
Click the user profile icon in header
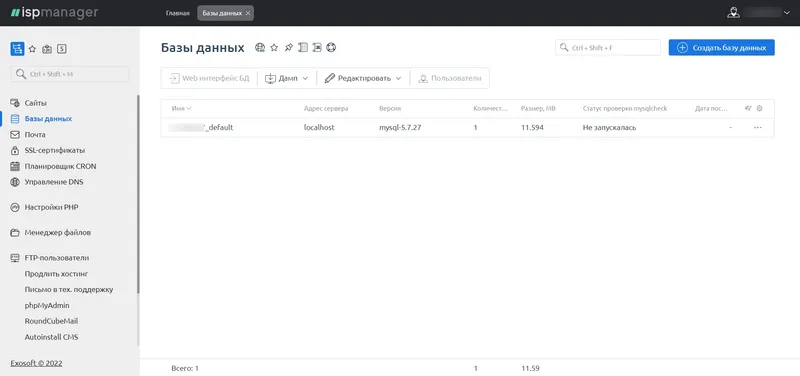[733, 13]
